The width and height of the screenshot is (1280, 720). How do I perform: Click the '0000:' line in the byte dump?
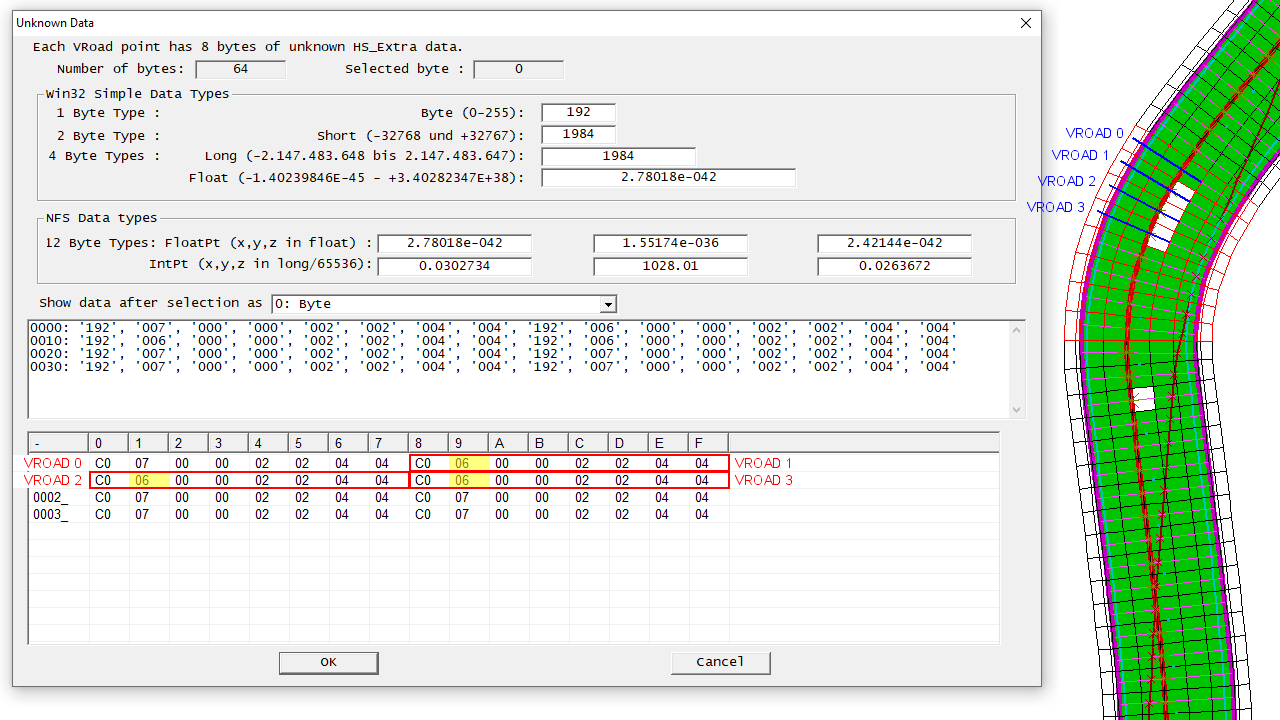tap(493, 327)
